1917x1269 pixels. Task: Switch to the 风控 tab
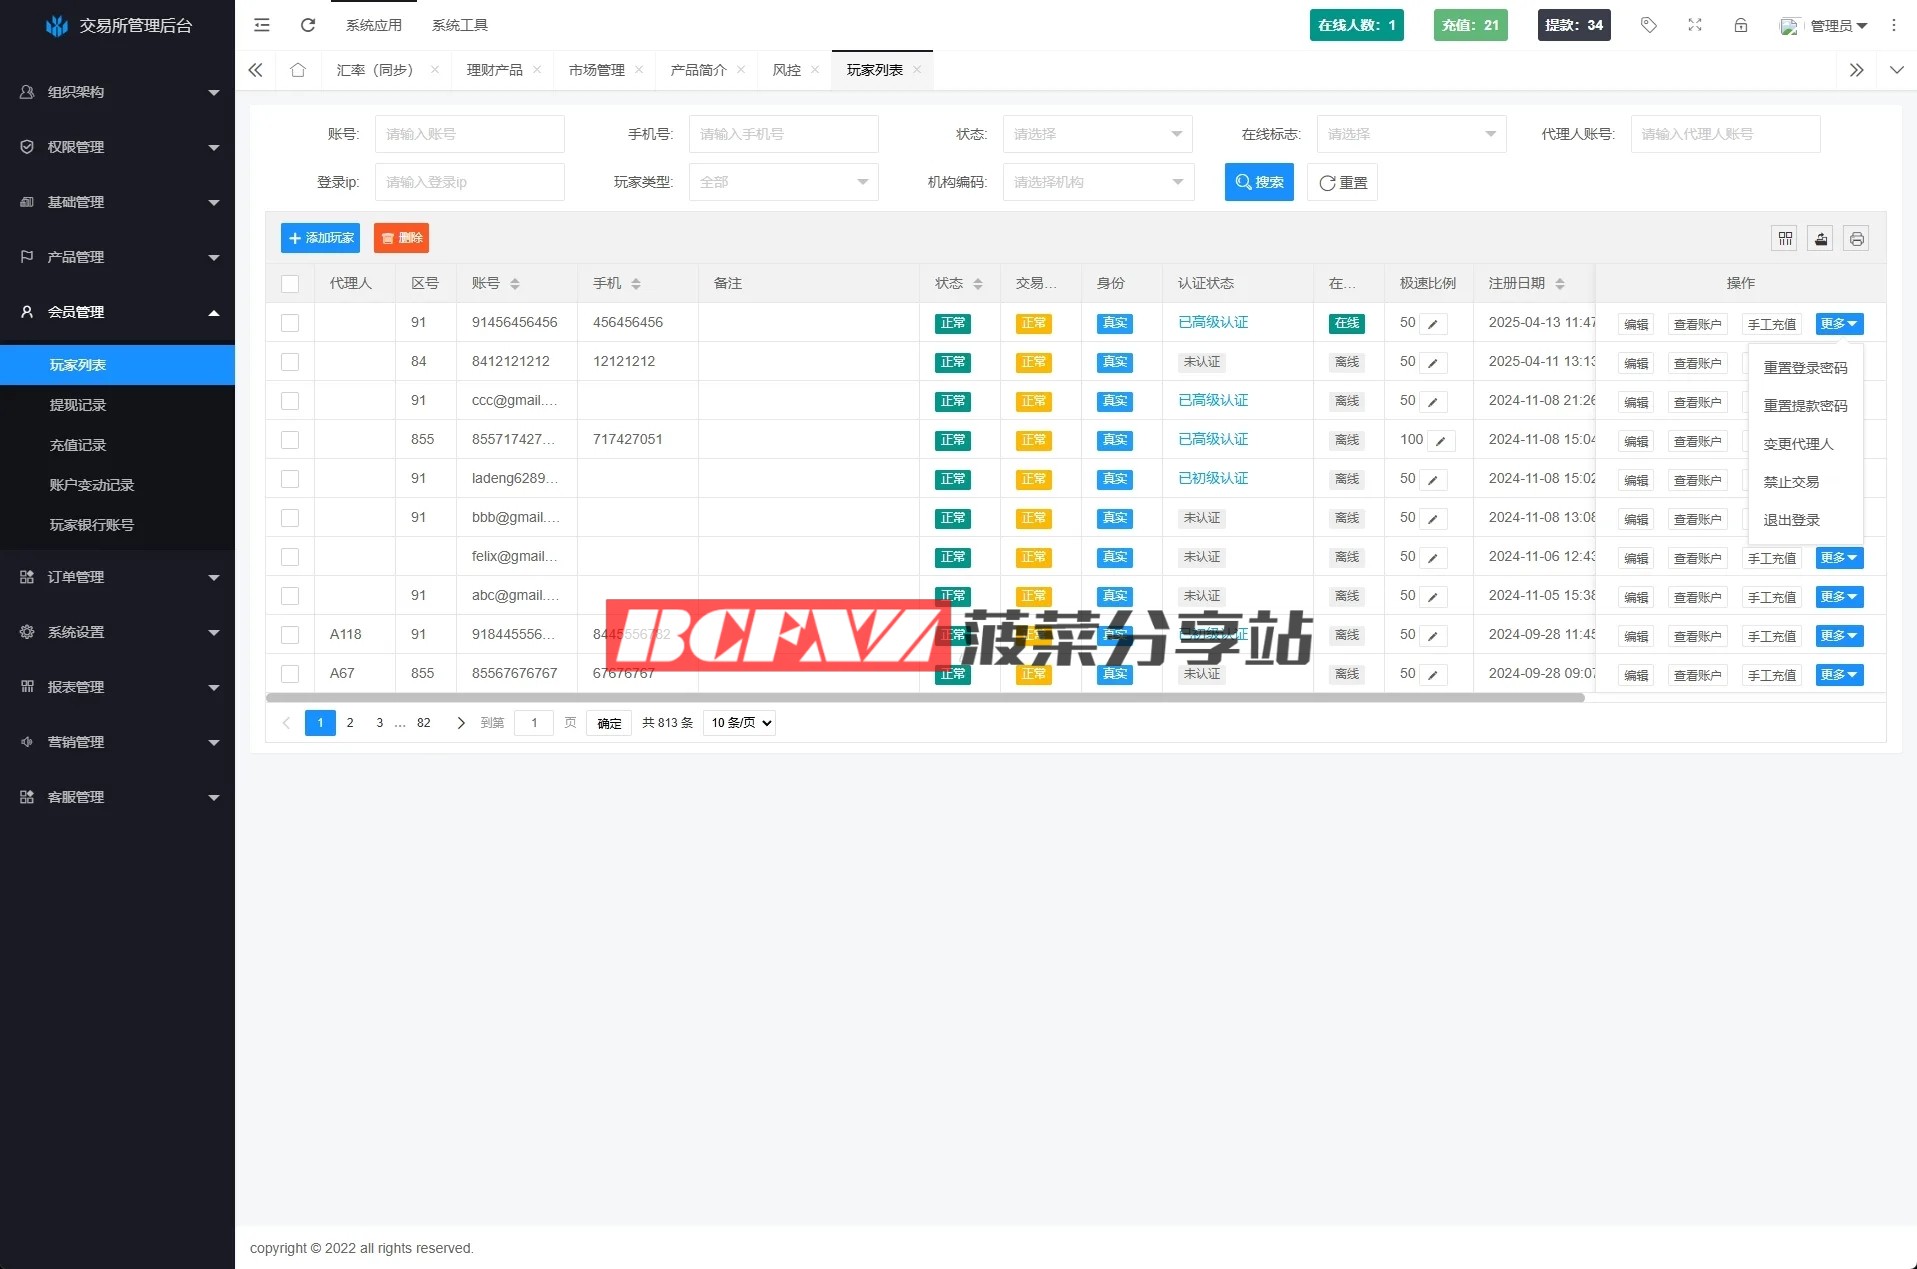pos(787,70)
